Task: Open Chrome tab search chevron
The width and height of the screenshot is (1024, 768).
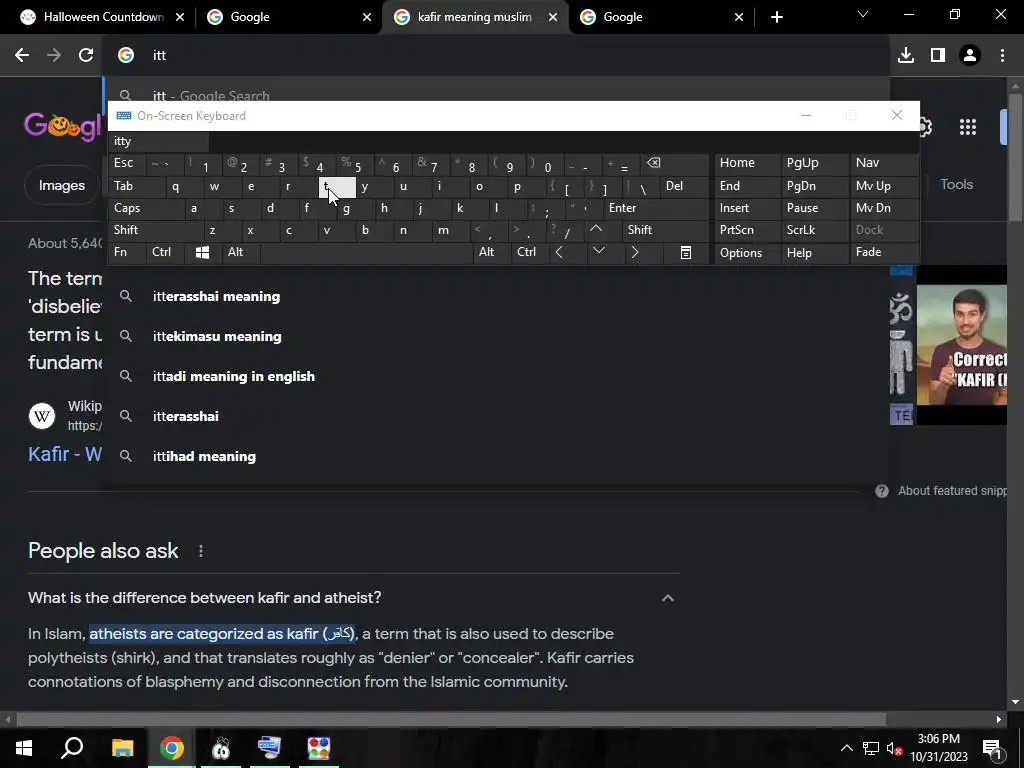Action: coord(863,14)
